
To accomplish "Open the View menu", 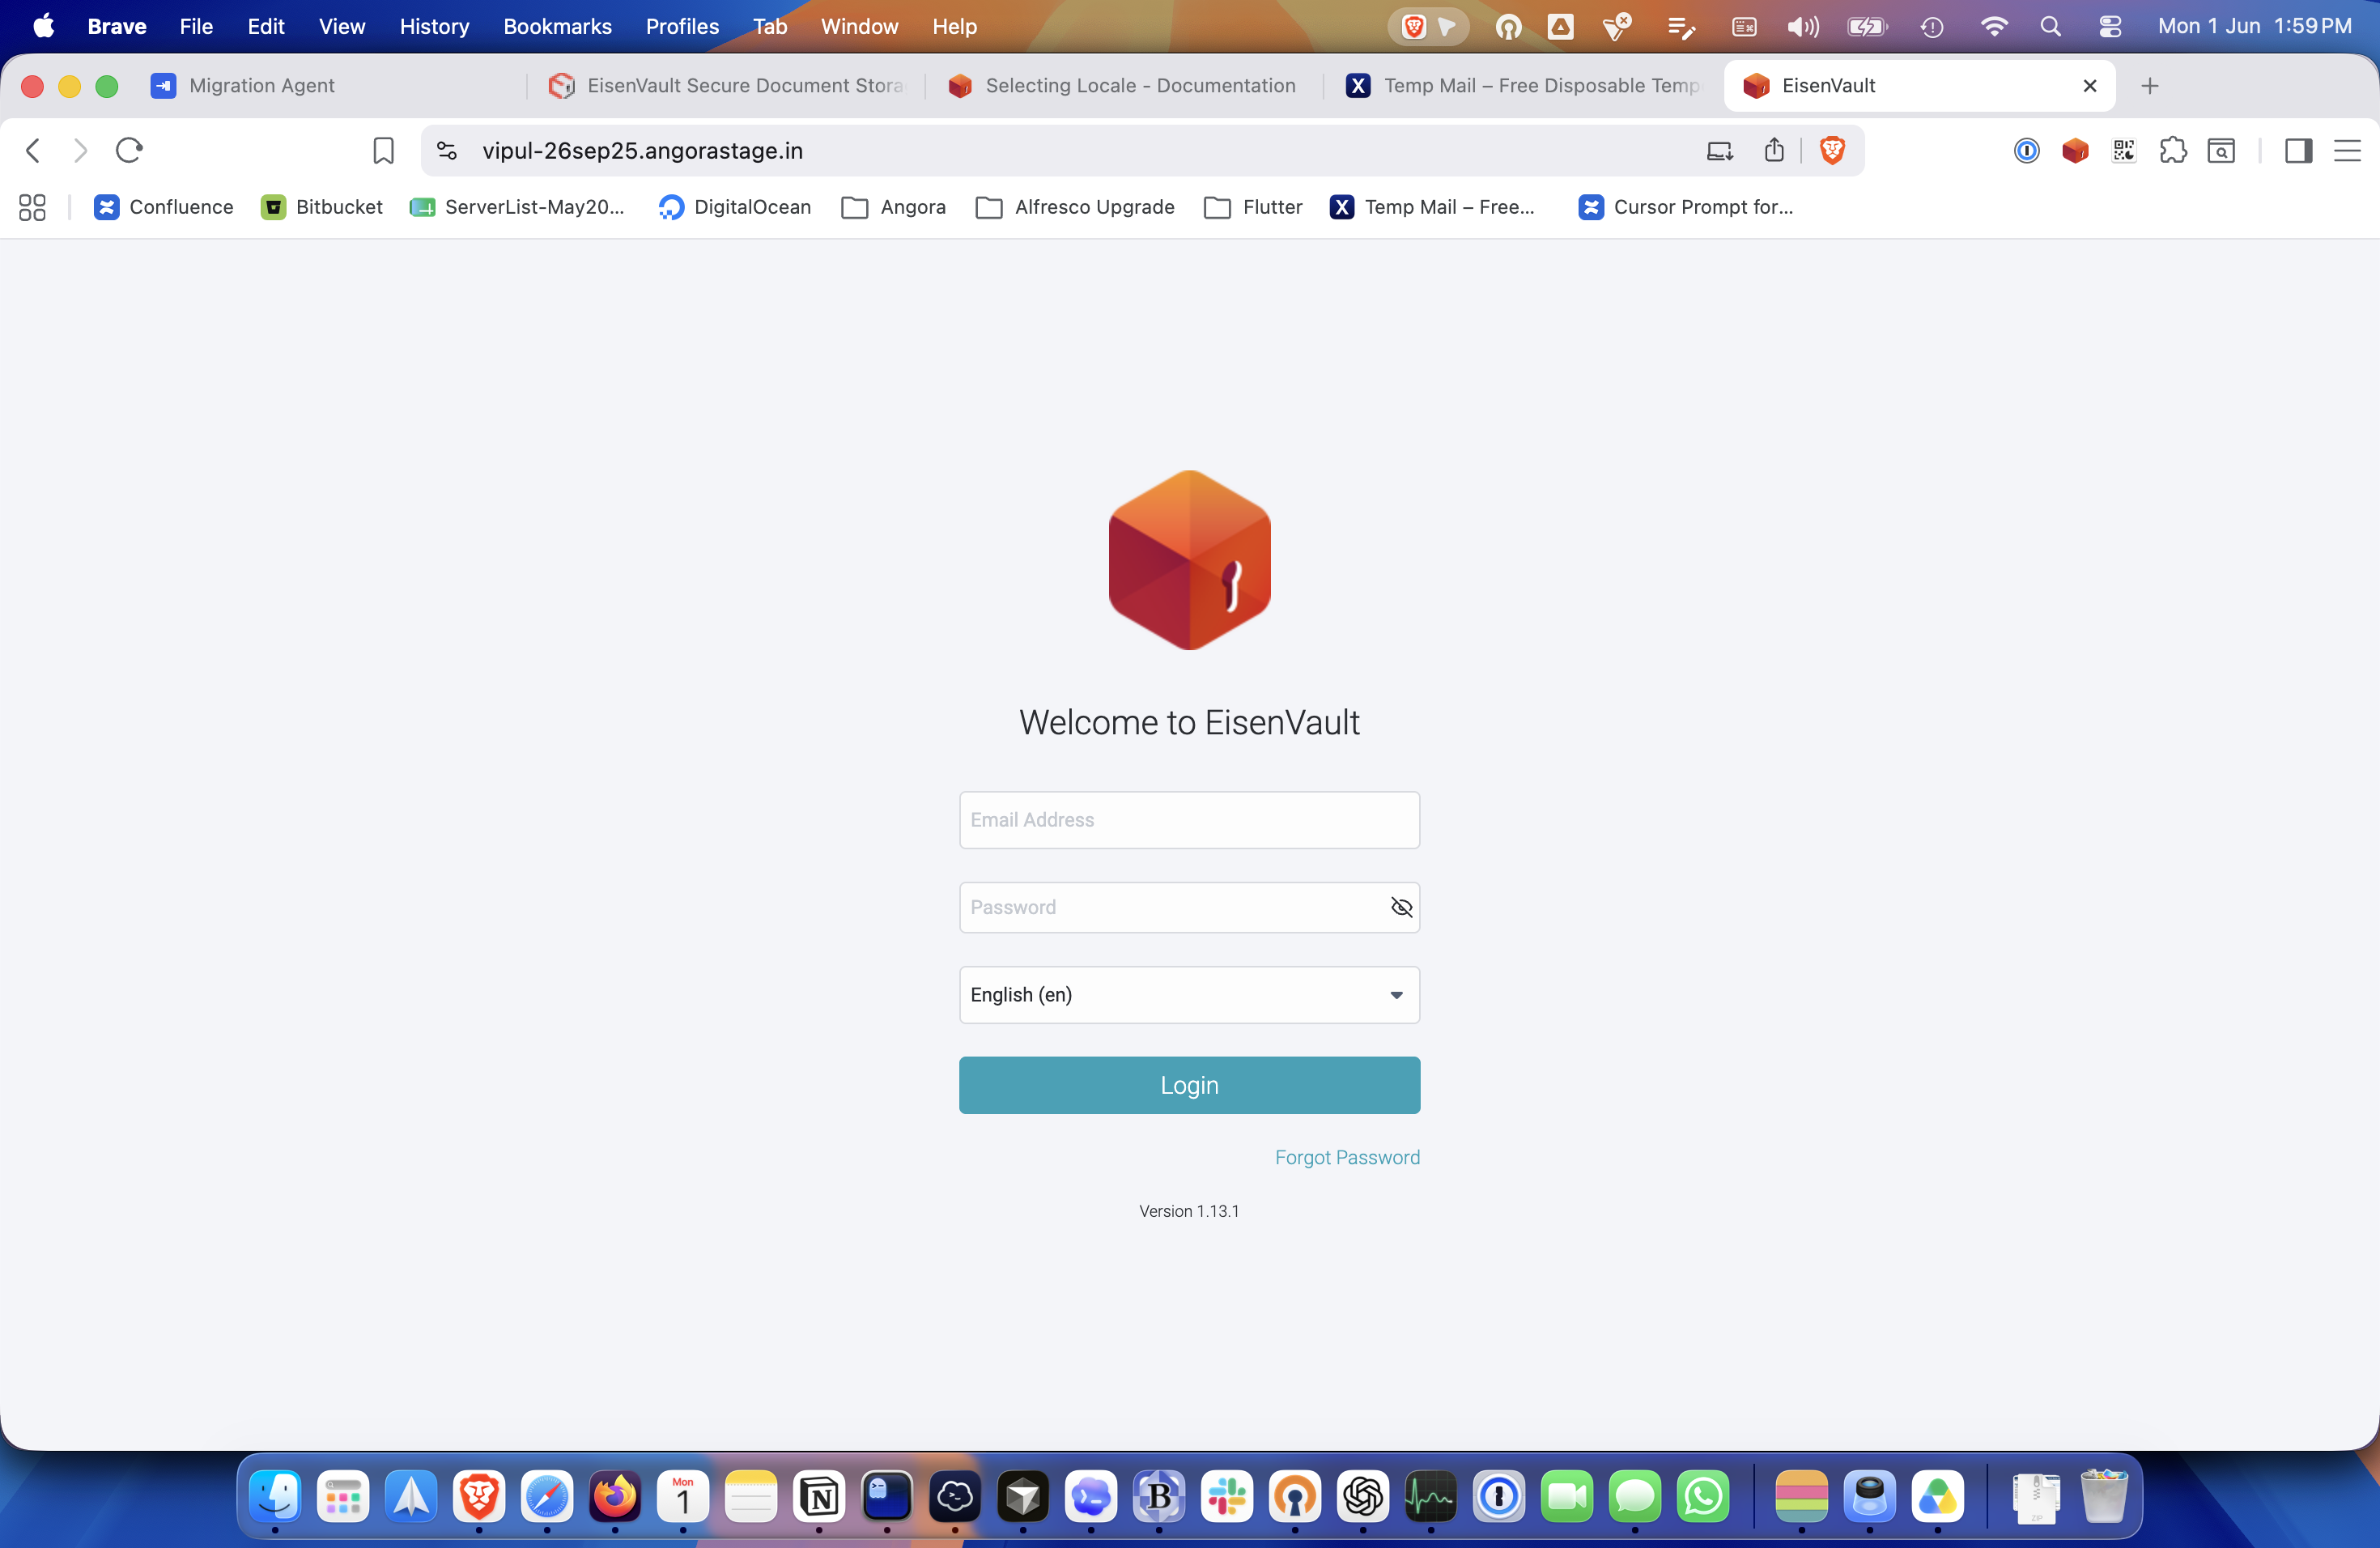I will click(x=341, y=26).
